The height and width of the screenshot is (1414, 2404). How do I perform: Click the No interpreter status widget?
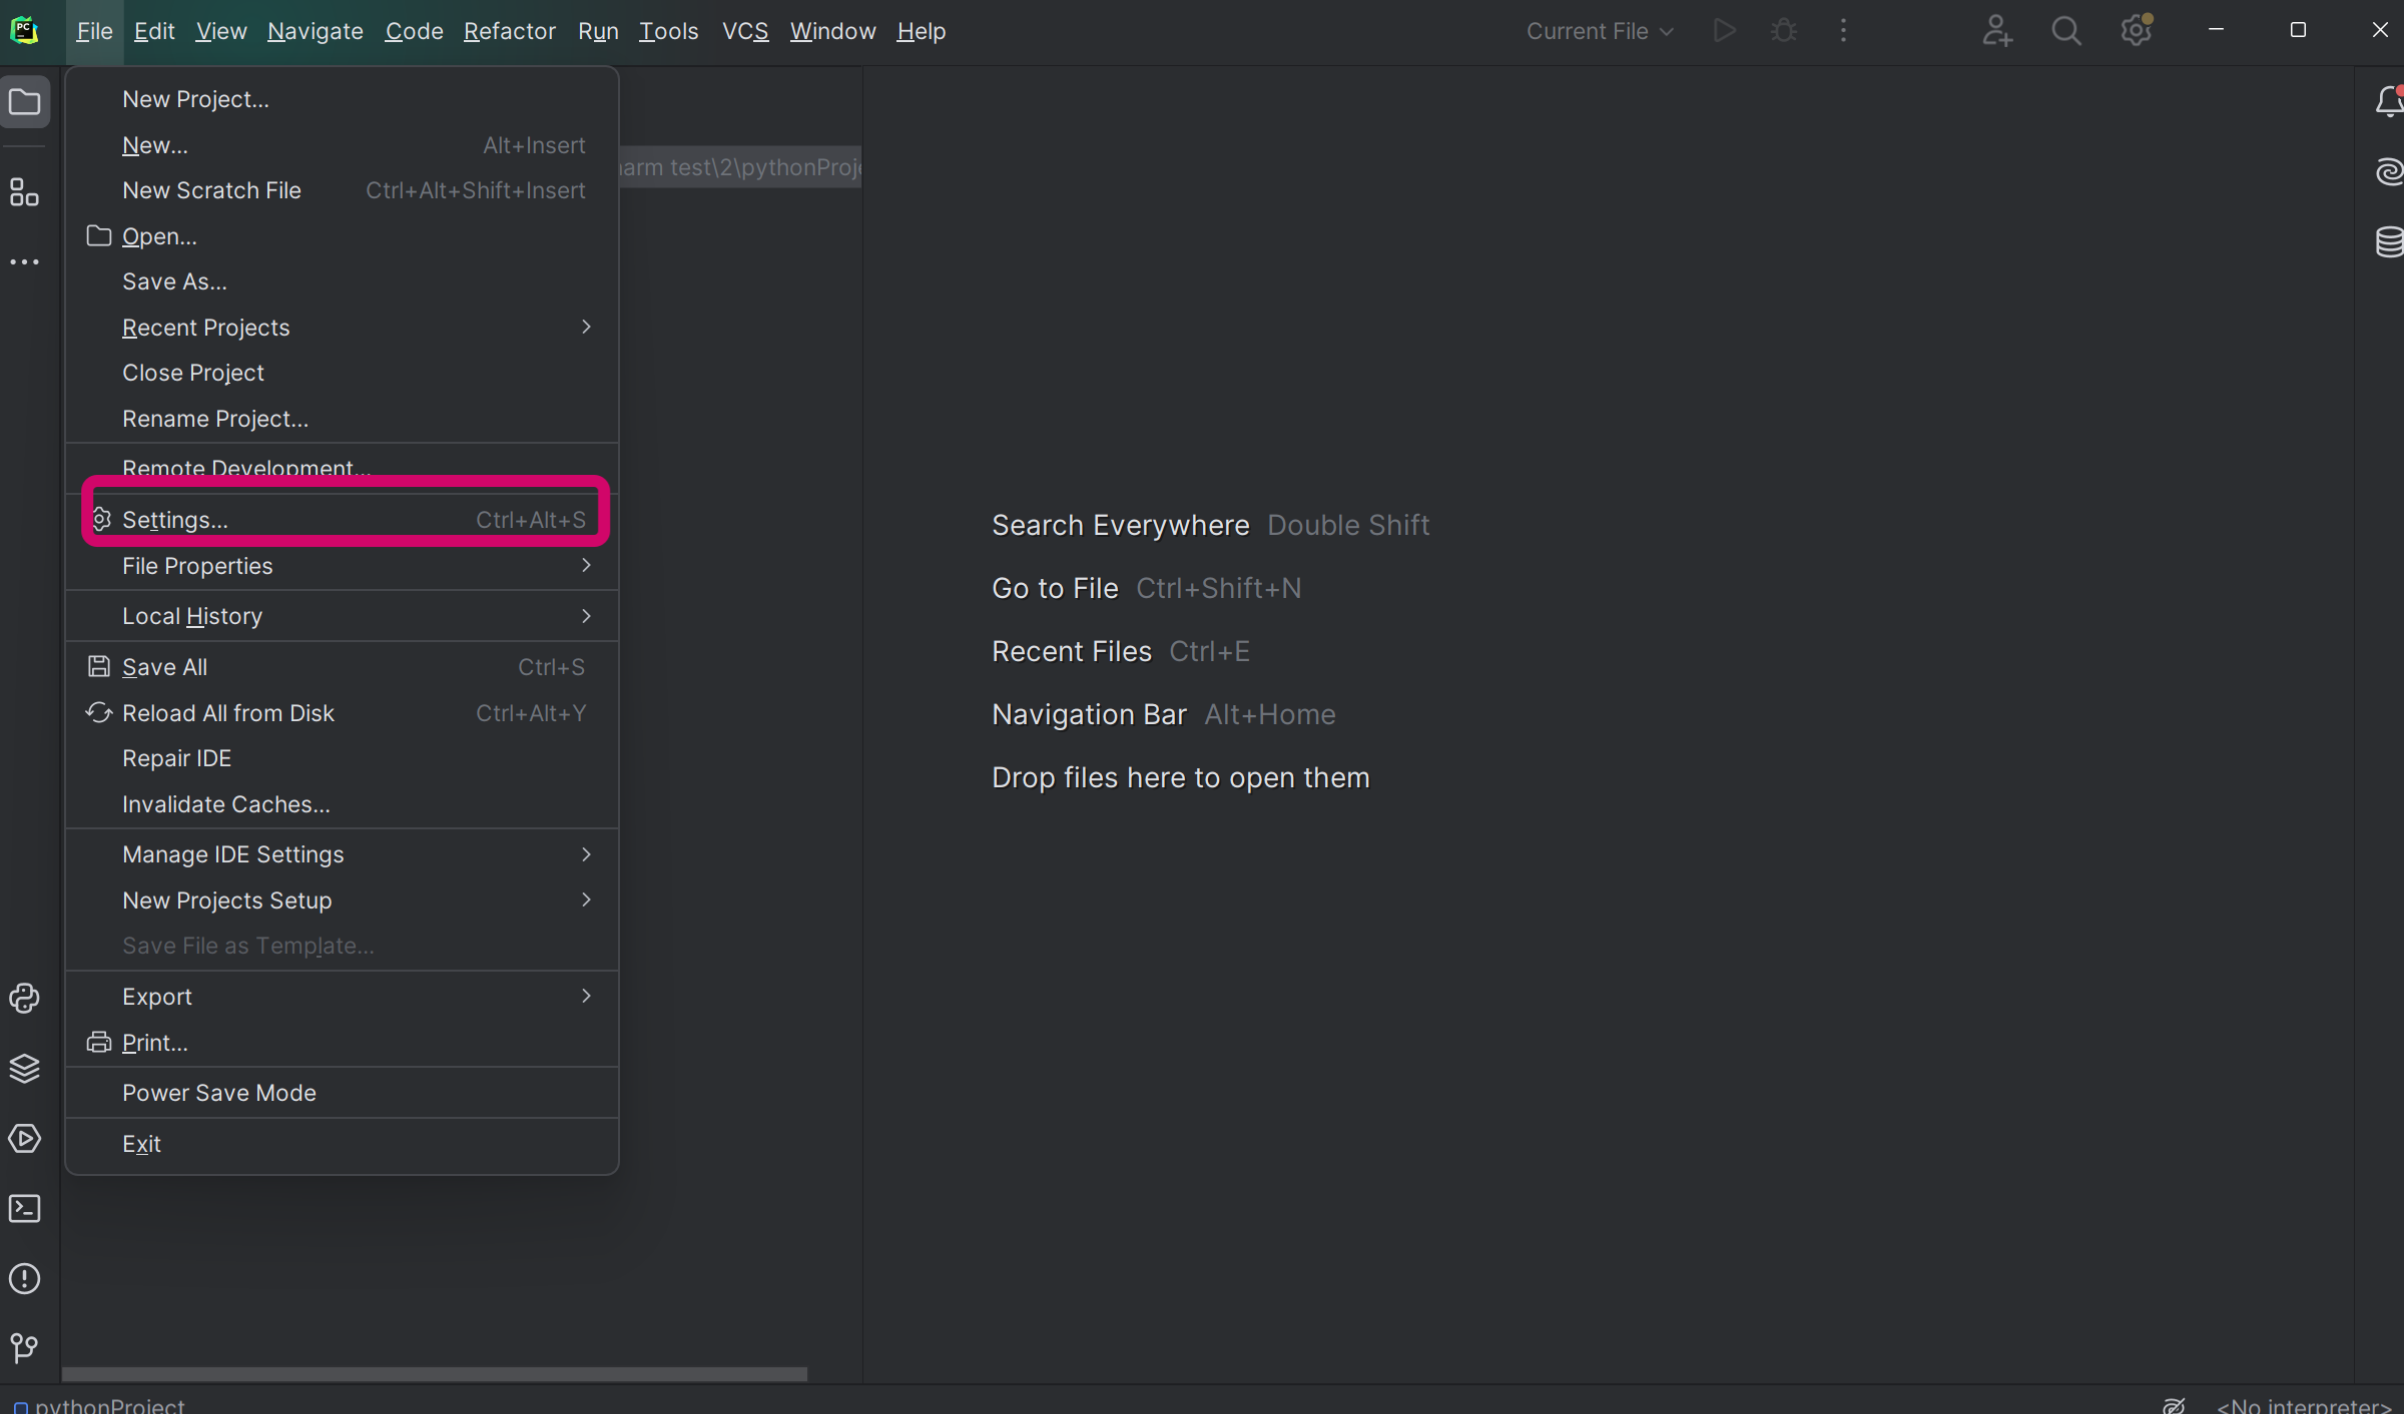[2303, 1405]
